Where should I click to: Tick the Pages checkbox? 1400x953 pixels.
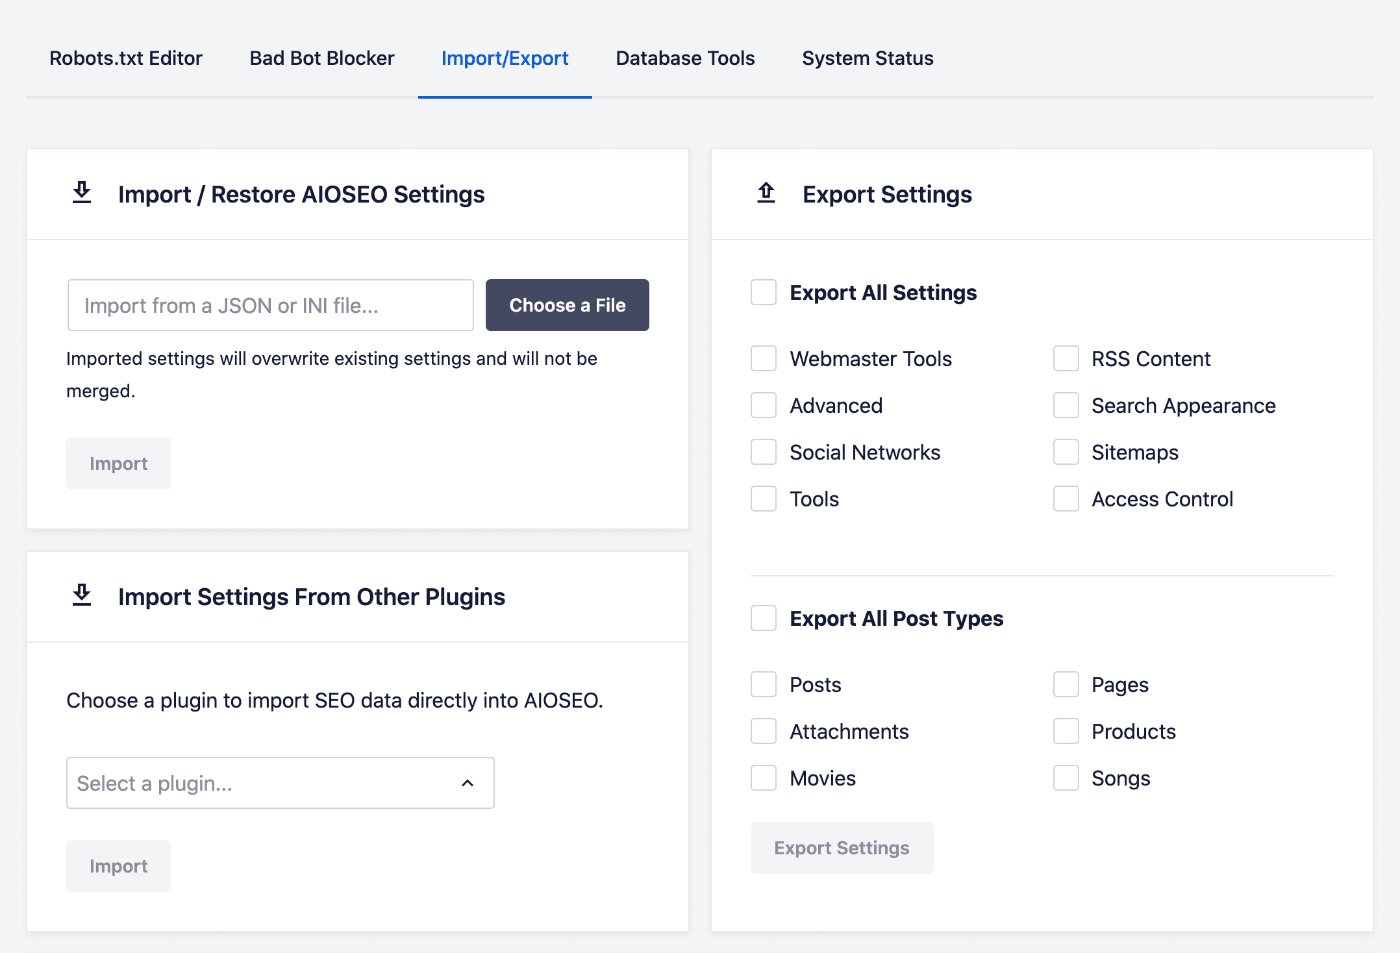click(1066, 684)
